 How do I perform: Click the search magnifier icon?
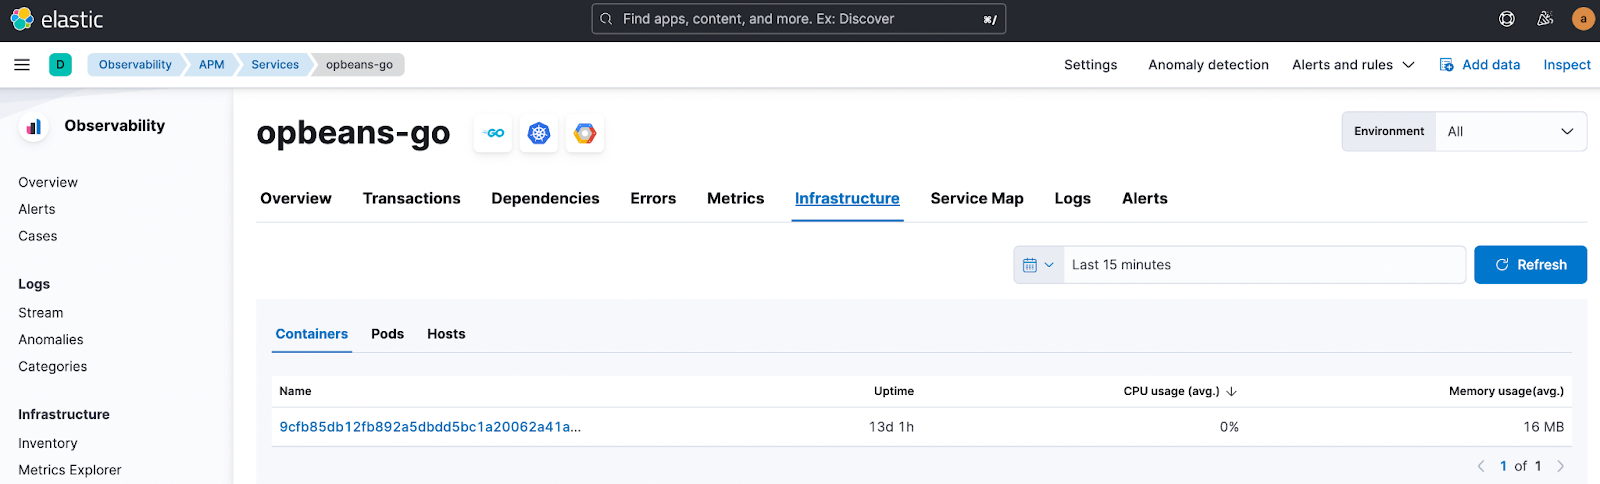click(606, 19)
